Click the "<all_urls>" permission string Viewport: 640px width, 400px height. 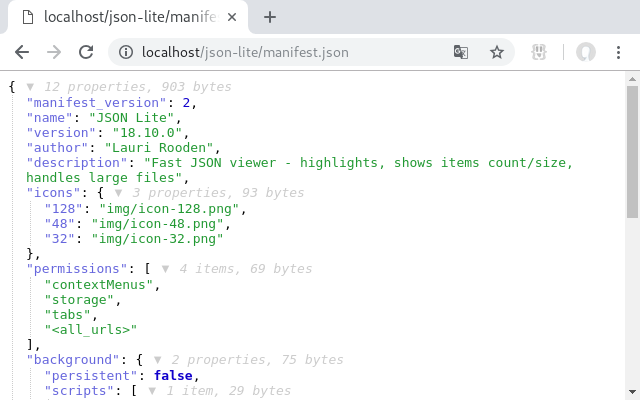pyautogui.click(x=91, y=330)
